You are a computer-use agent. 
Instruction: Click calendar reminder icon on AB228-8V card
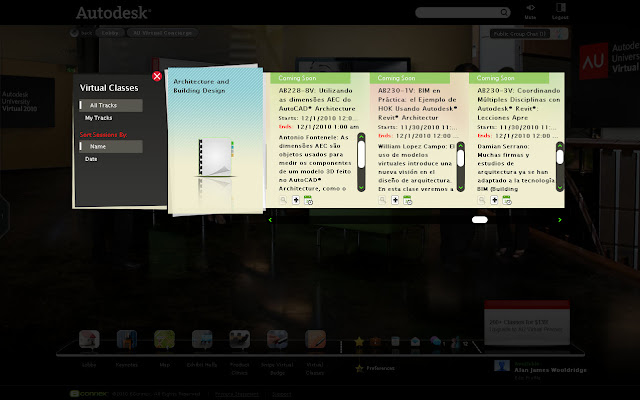click(x=308, y=200)
